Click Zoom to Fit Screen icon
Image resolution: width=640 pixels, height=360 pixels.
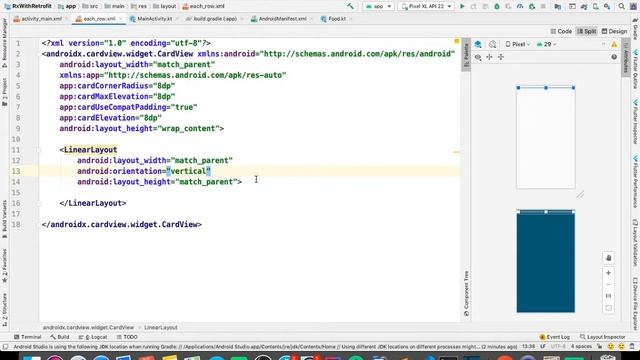click(608, 308)
